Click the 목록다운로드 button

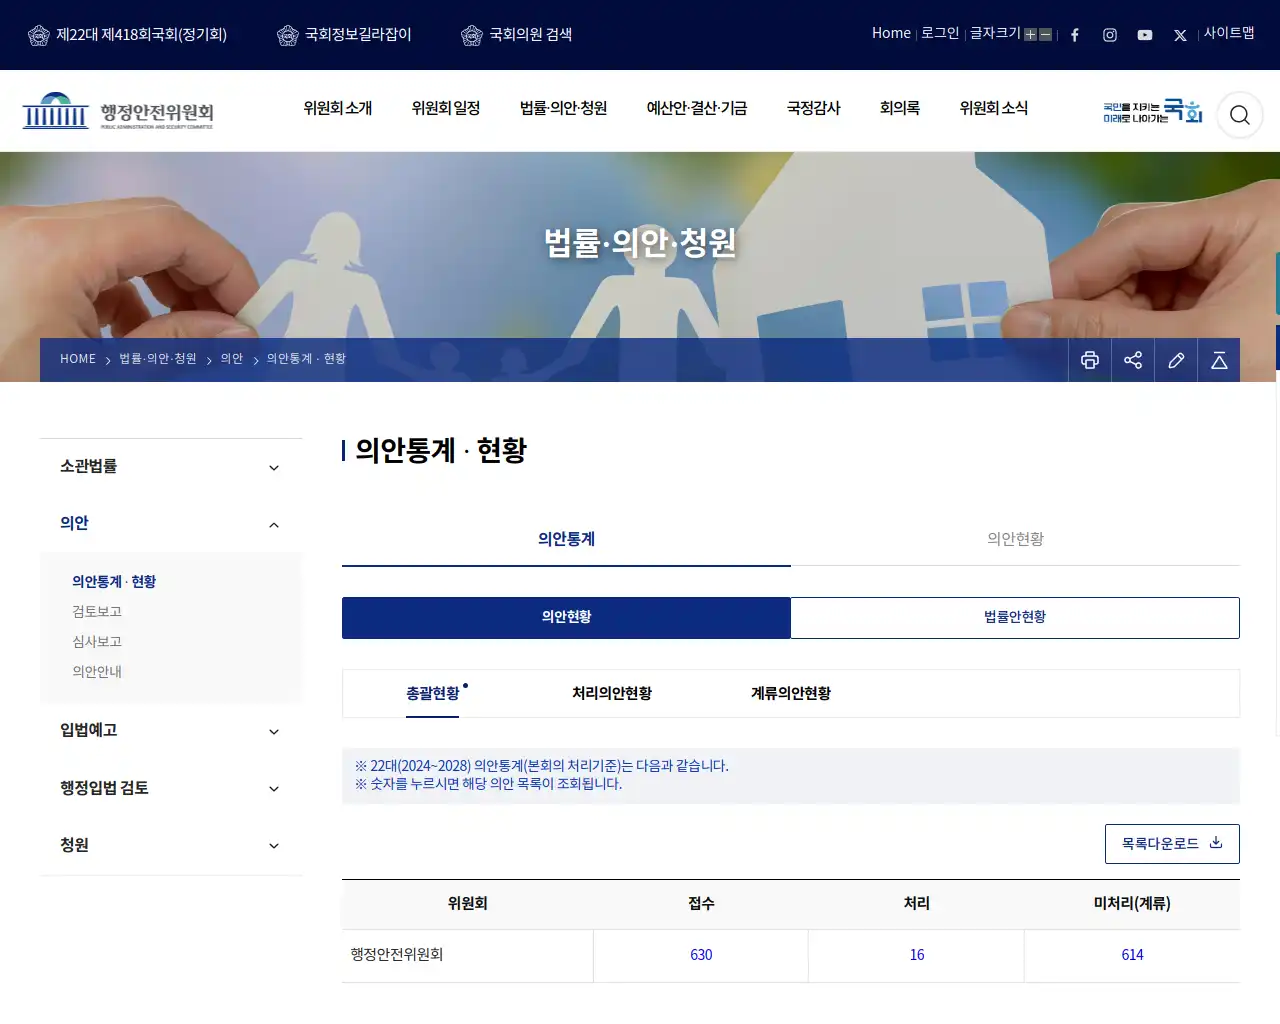pos(1172,844)
